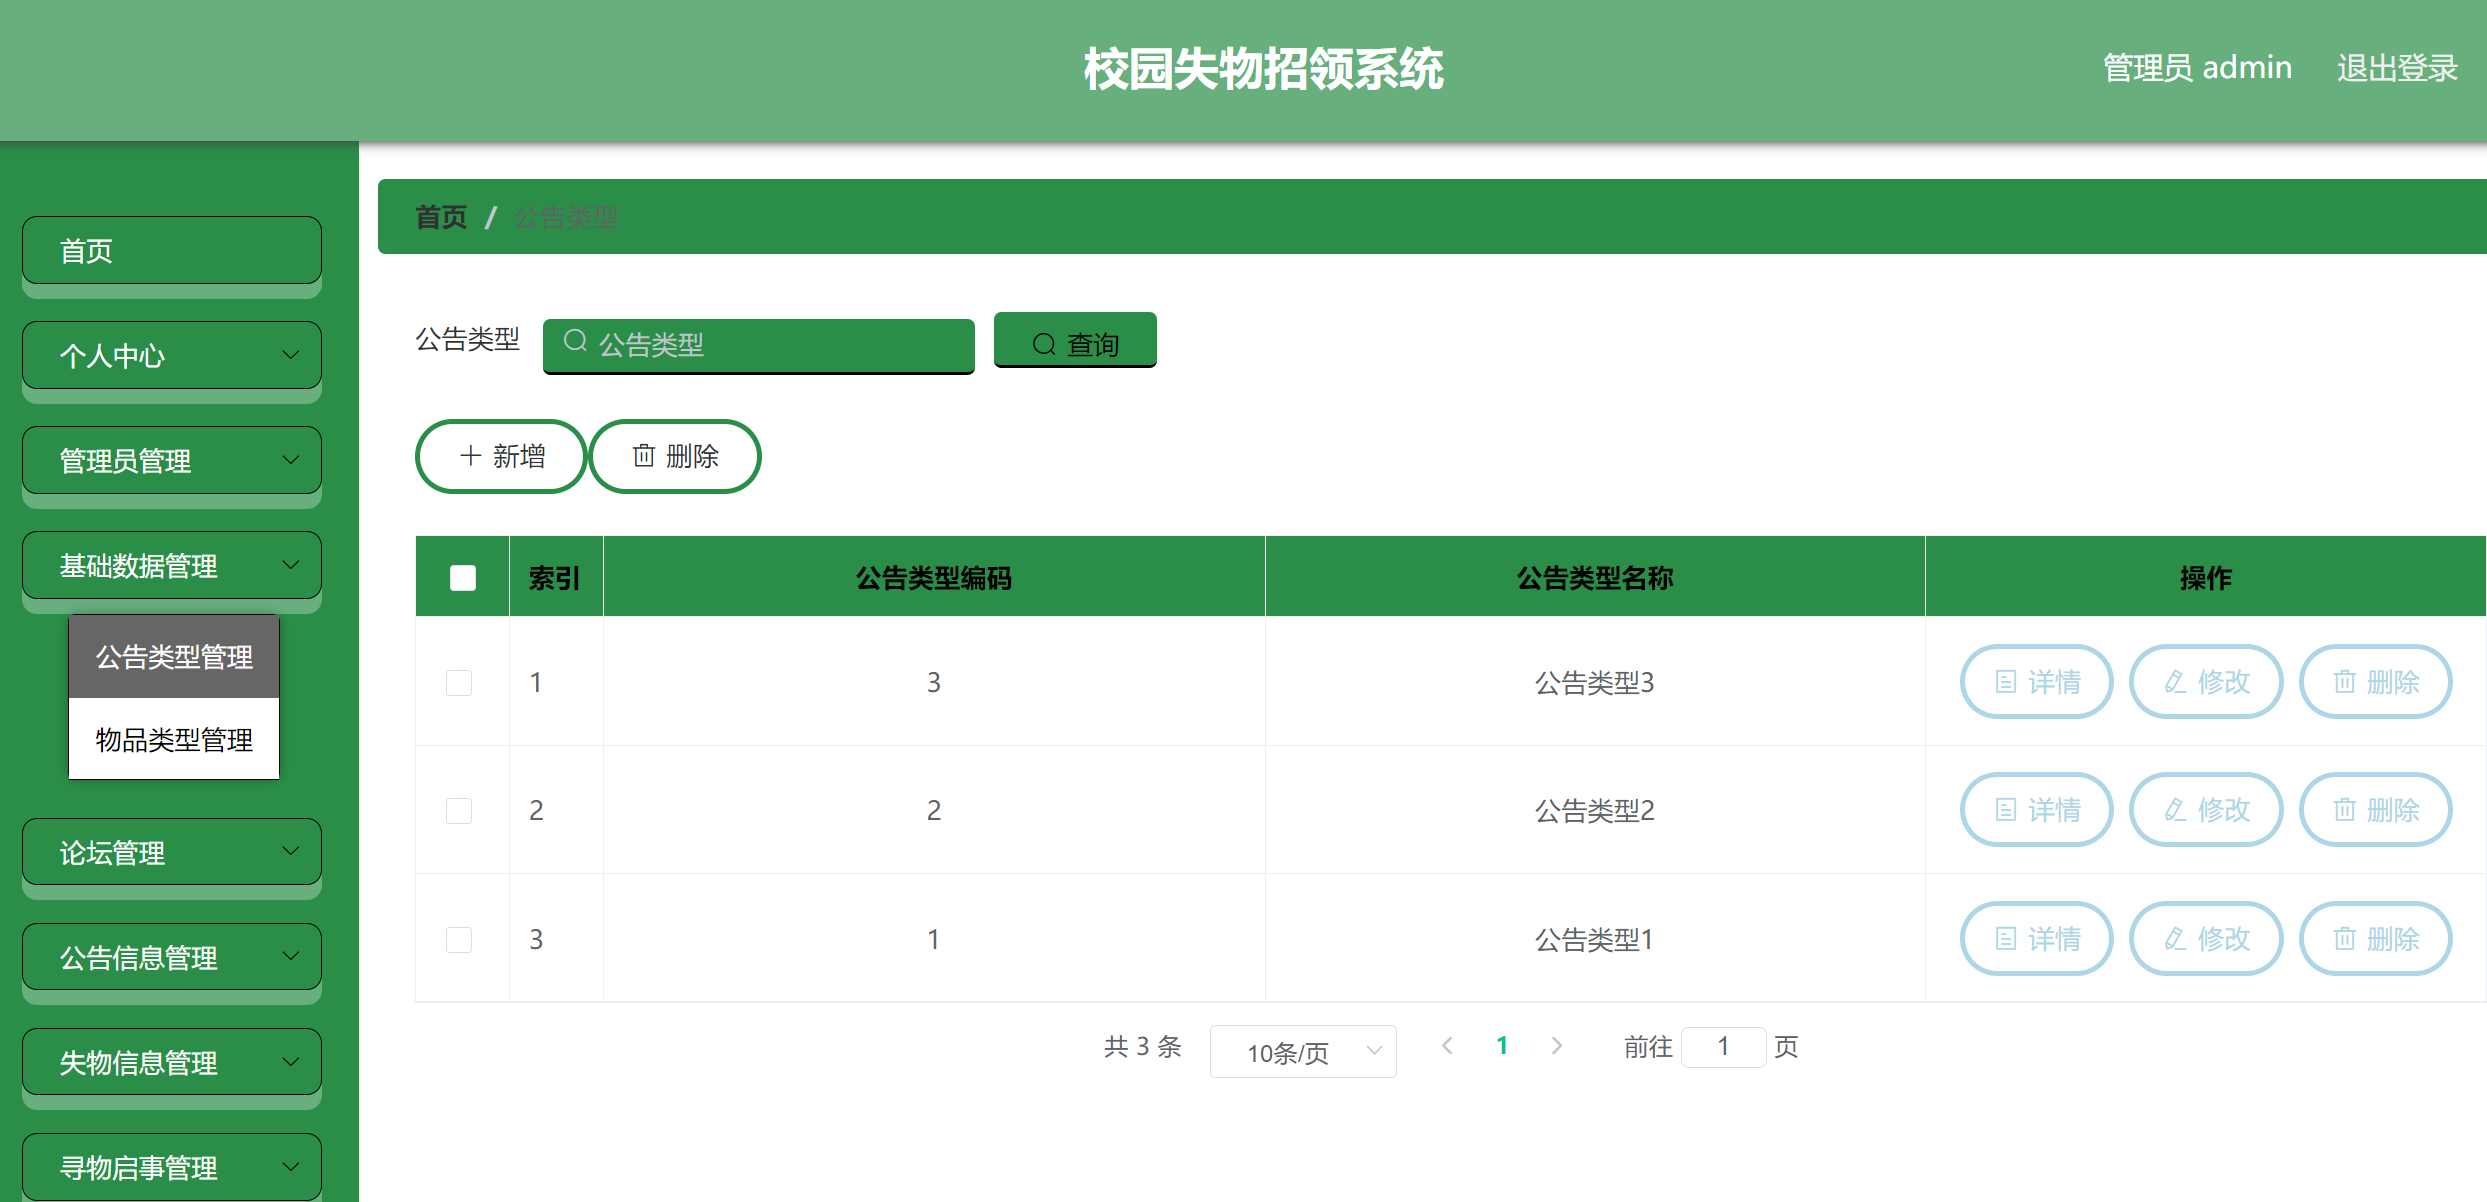Click 删除 for 公告类型1

(2376, 939)
